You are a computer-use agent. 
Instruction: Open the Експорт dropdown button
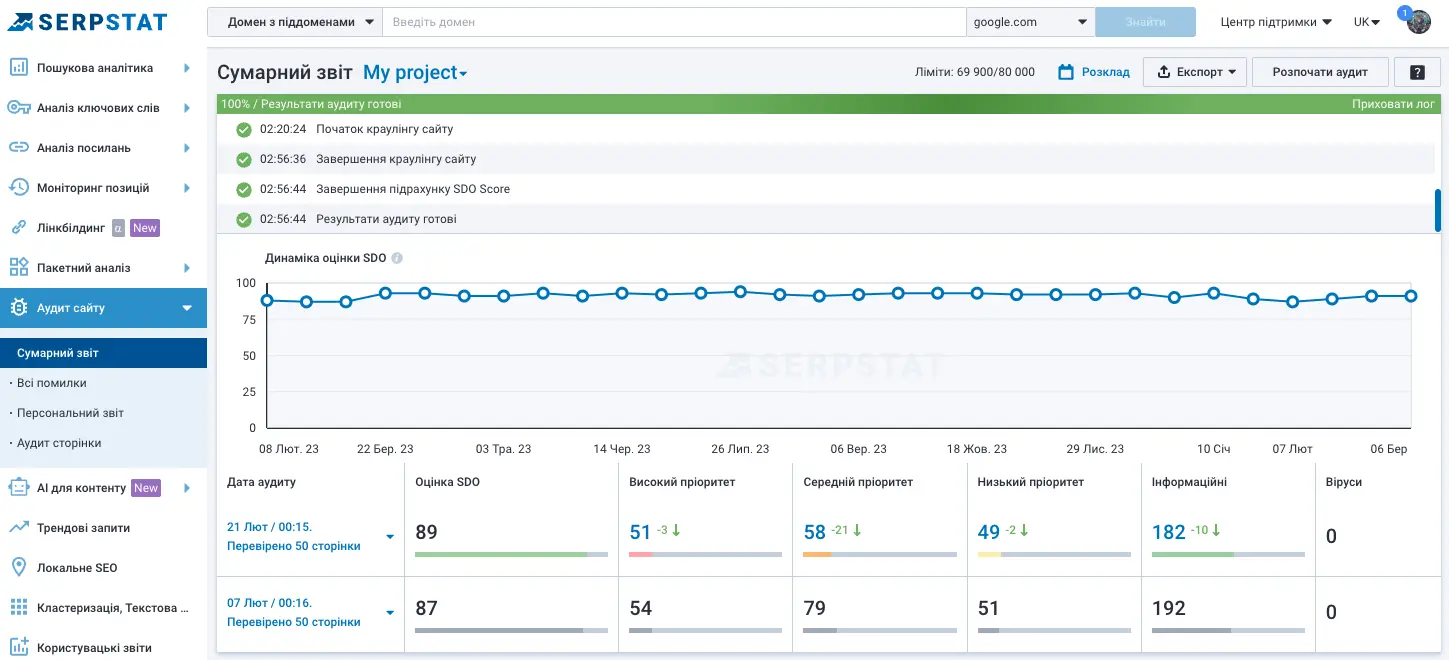point(1195,72)
